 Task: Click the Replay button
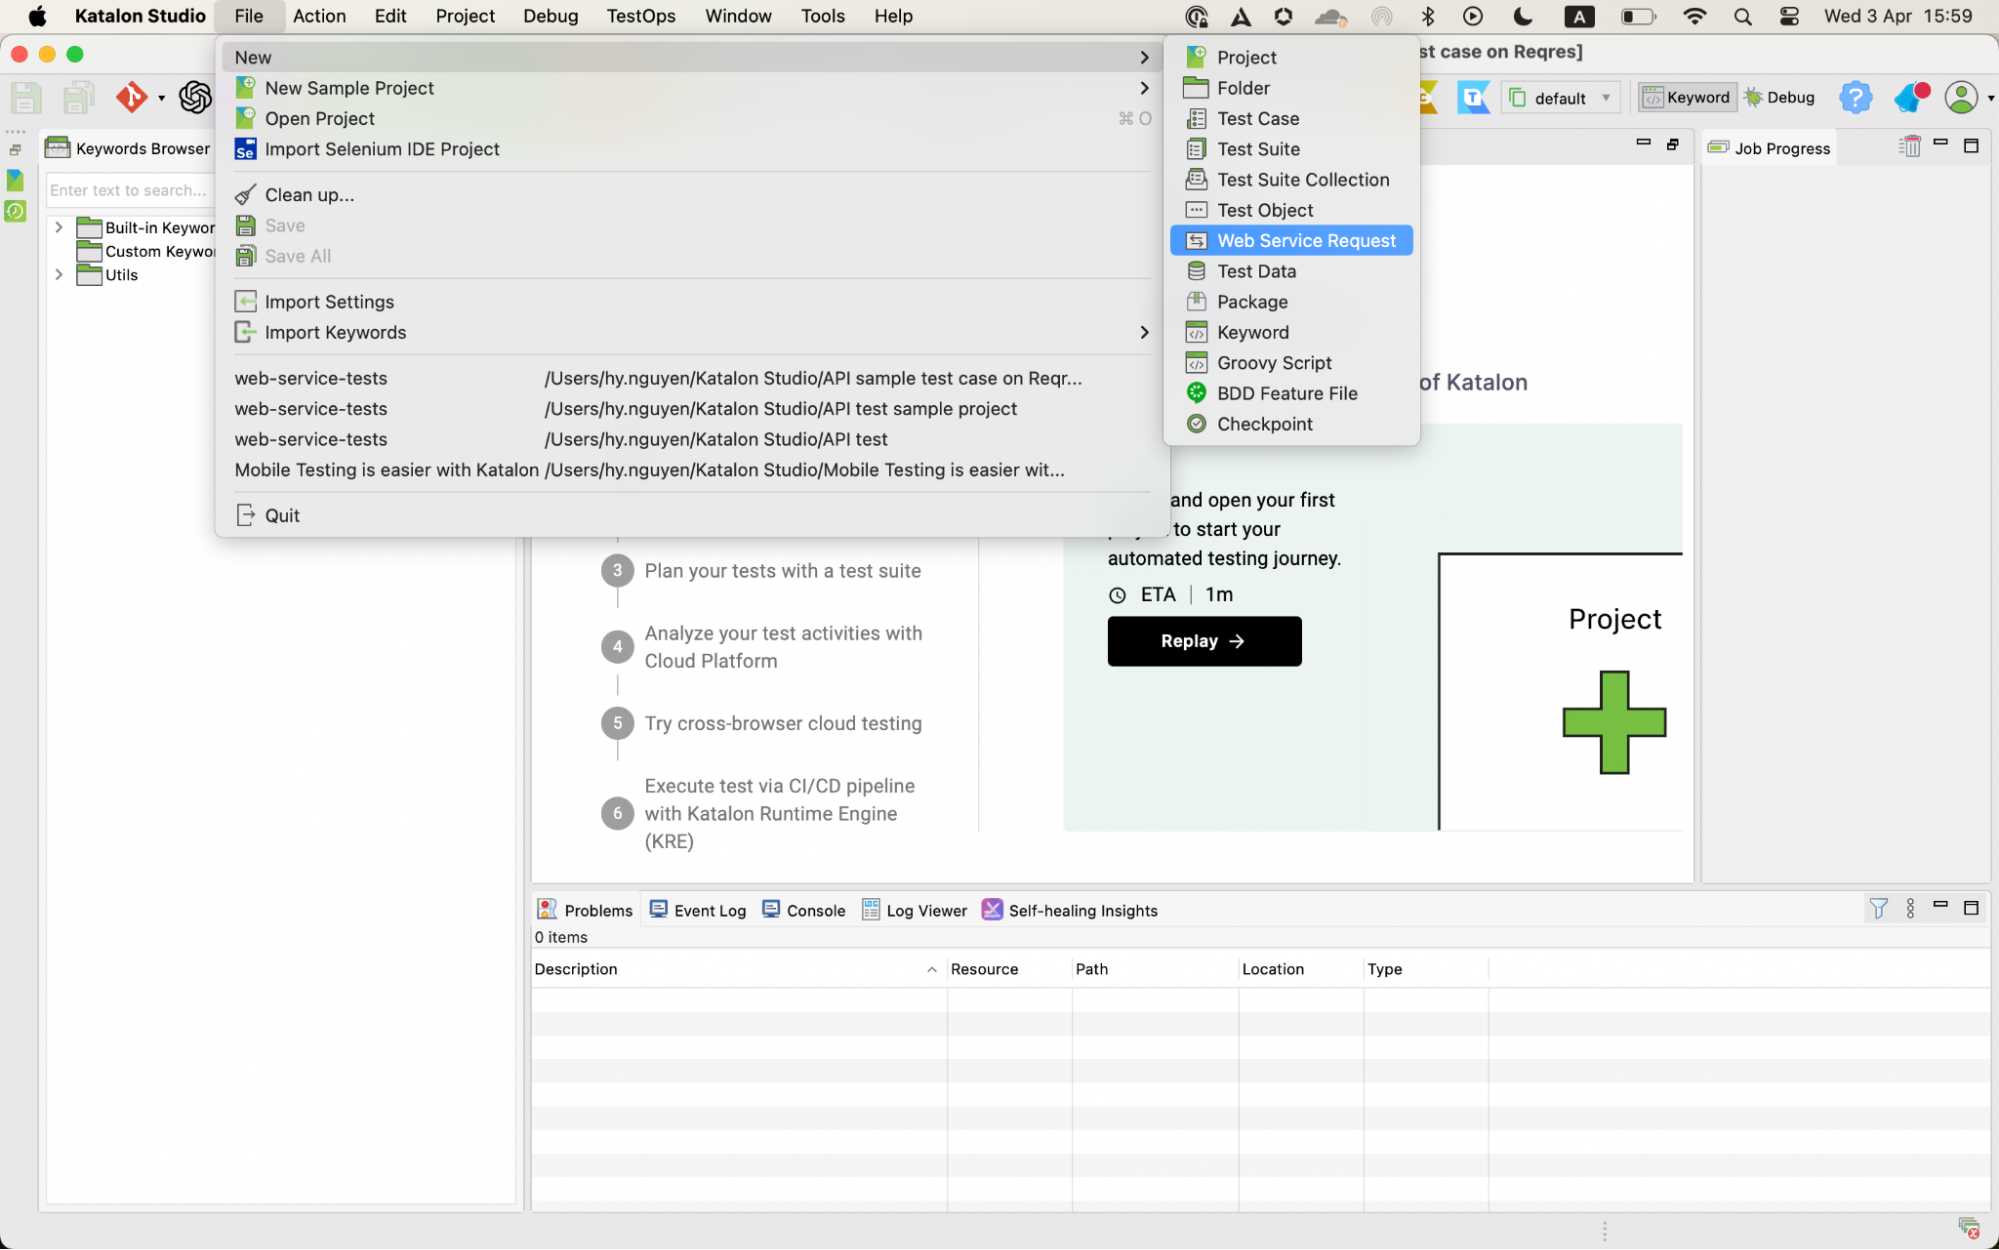[1204, 641]
